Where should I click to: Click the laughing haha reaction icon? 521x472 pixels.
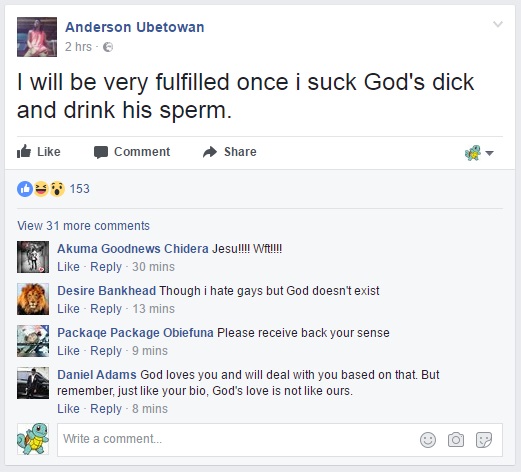[41, 189]
